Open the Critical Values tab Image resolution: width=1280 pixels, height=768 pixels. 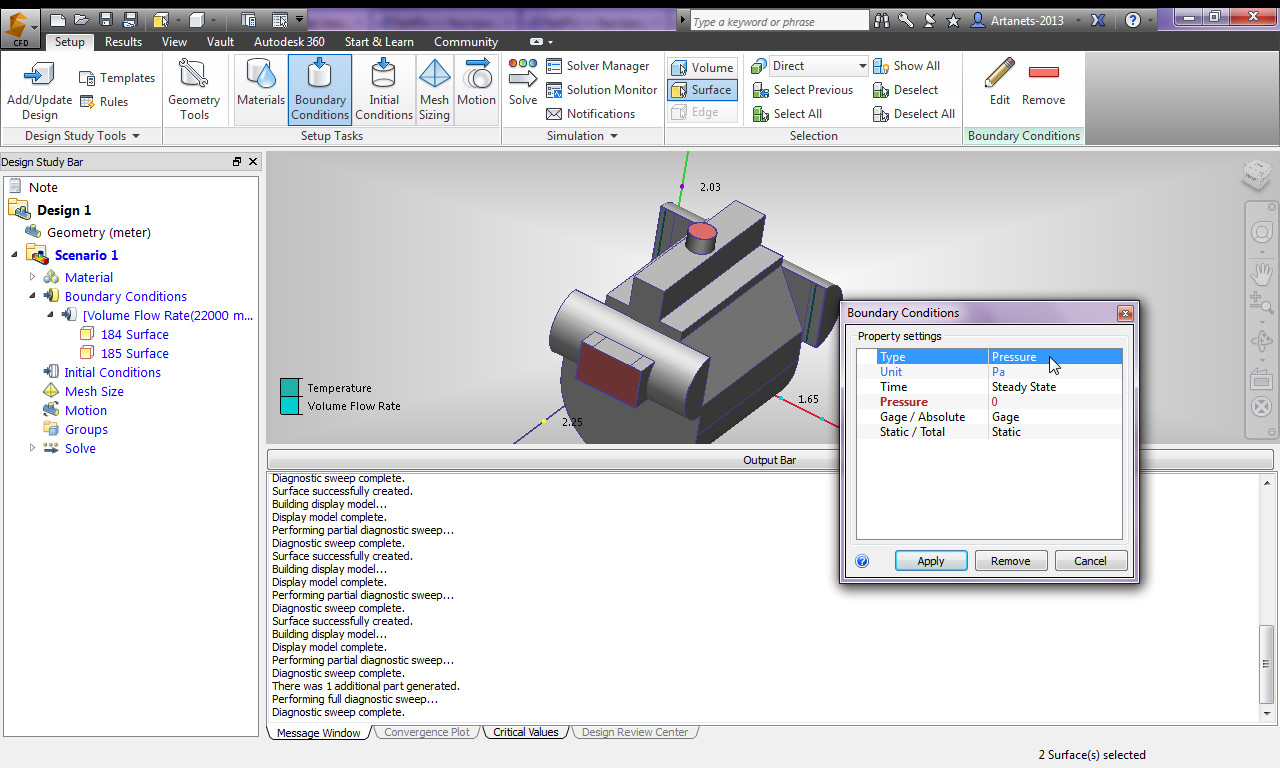click(x=526, y=732)
